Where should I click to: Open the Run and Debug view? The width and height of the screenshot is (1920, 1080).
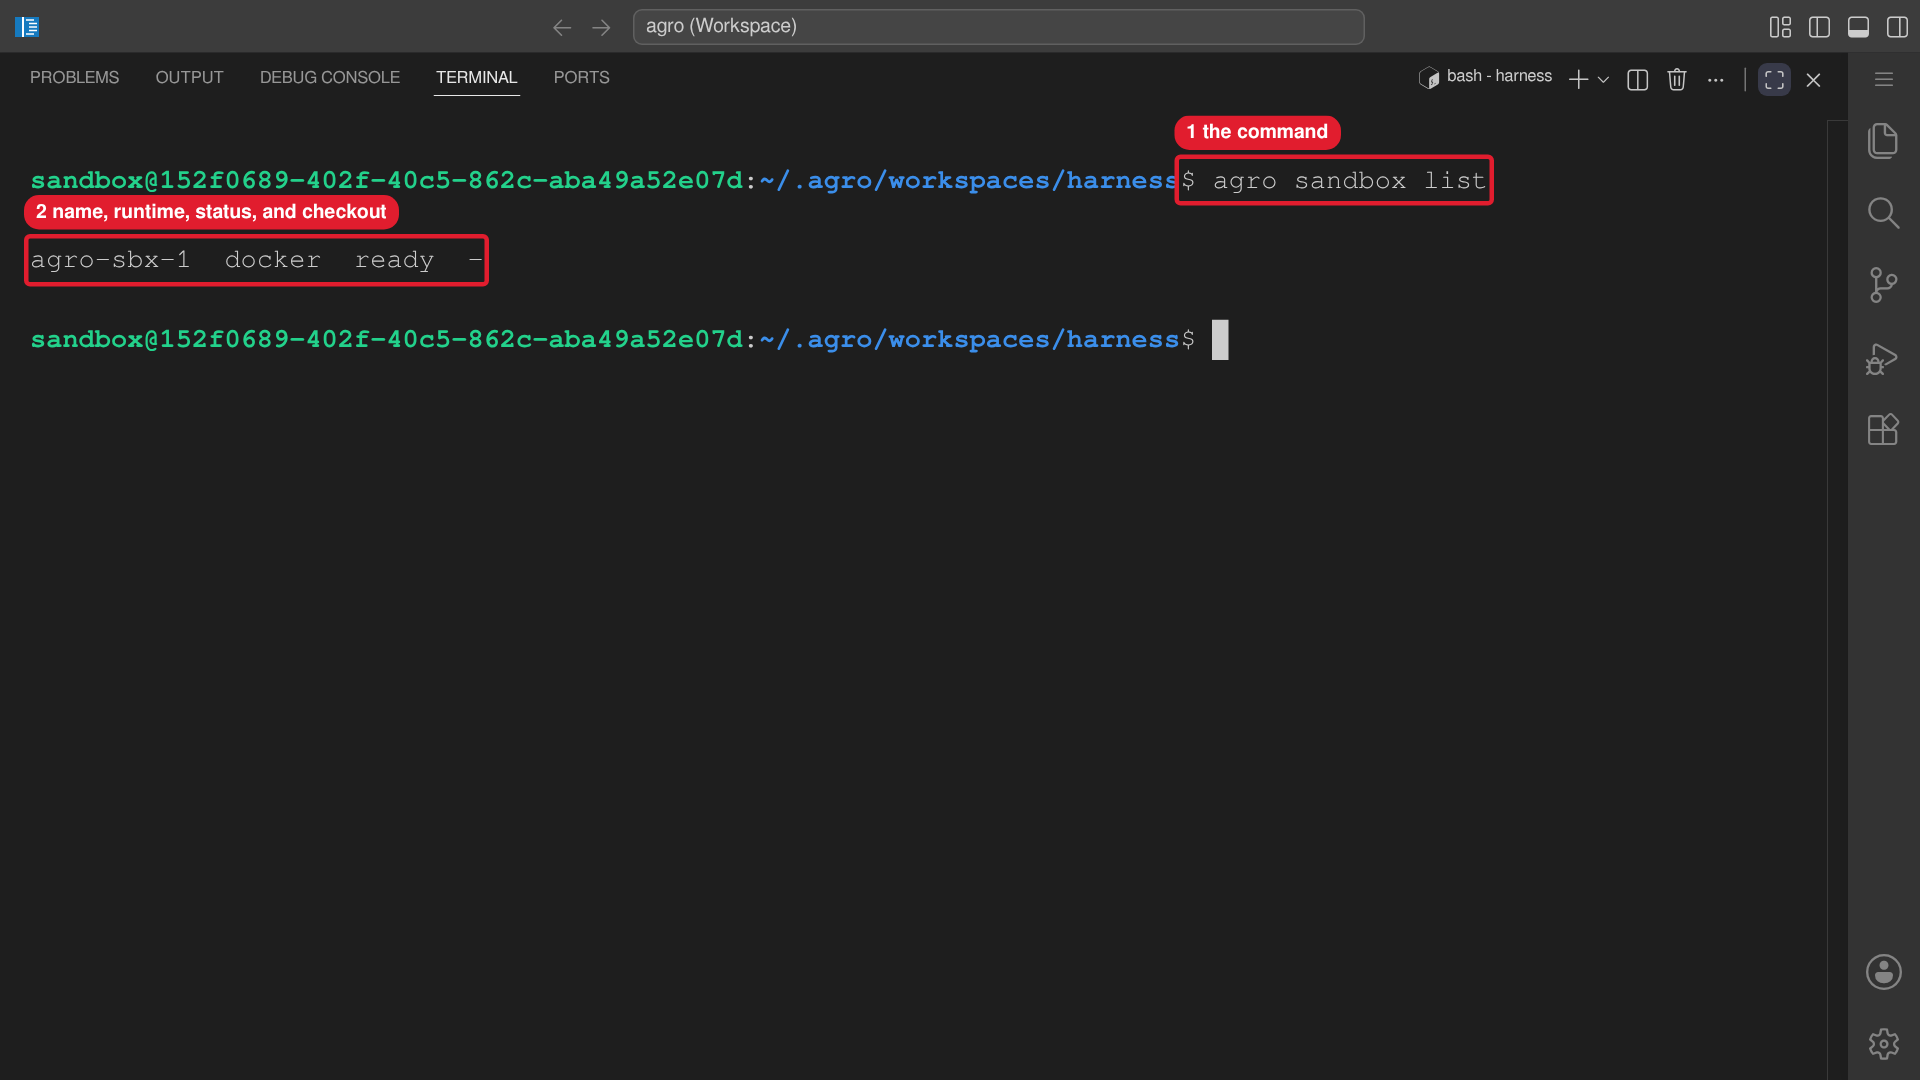(x=1883, y=358)
